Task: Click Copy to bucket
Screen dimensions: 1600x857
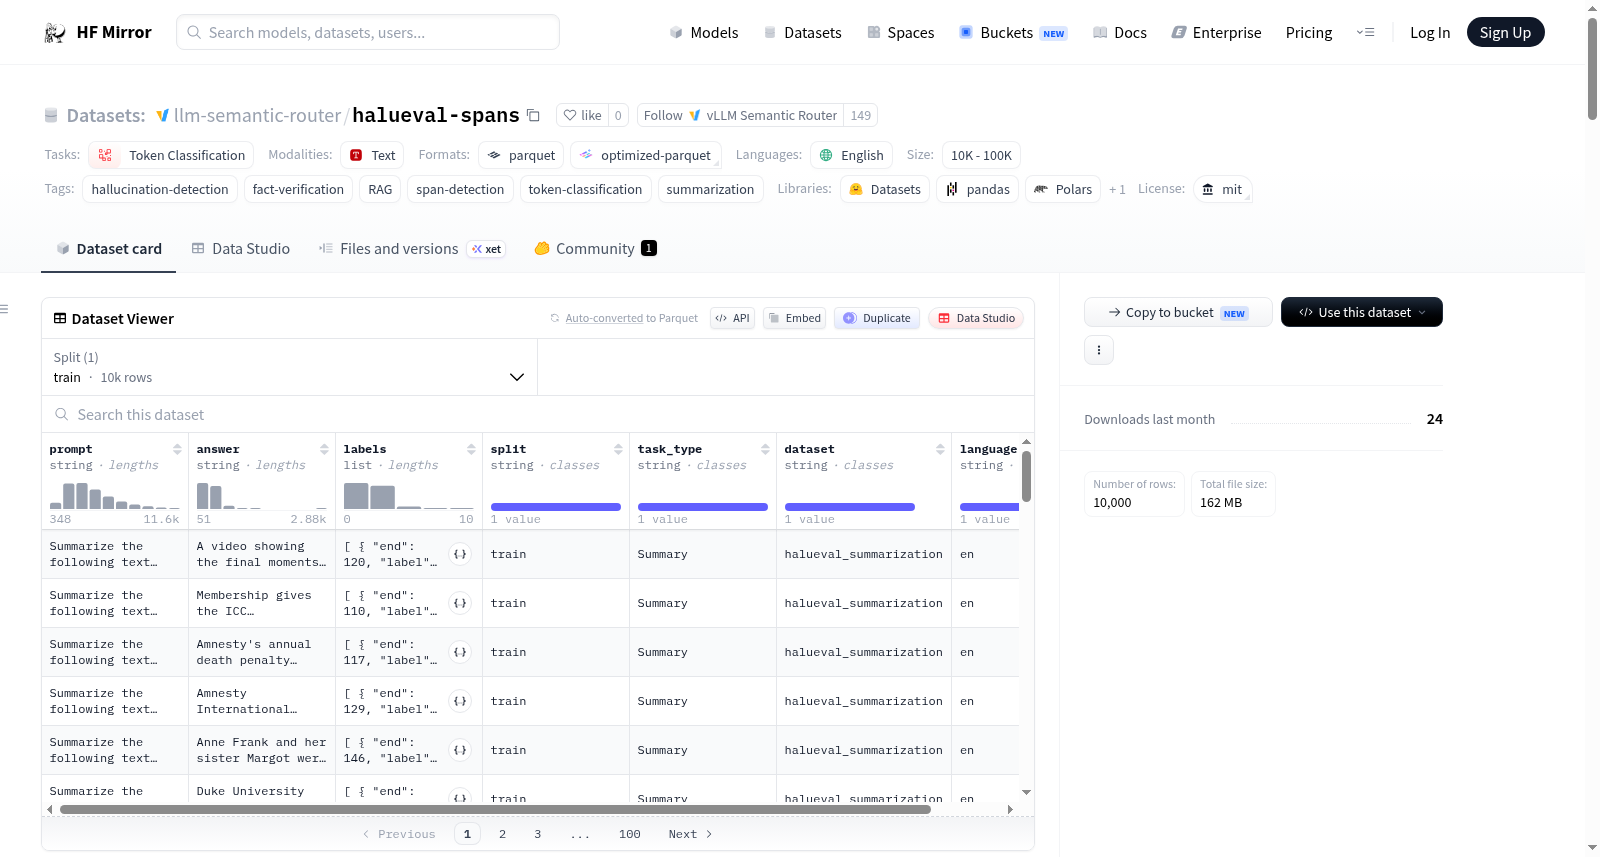Action: click(x=1178, y=312)
